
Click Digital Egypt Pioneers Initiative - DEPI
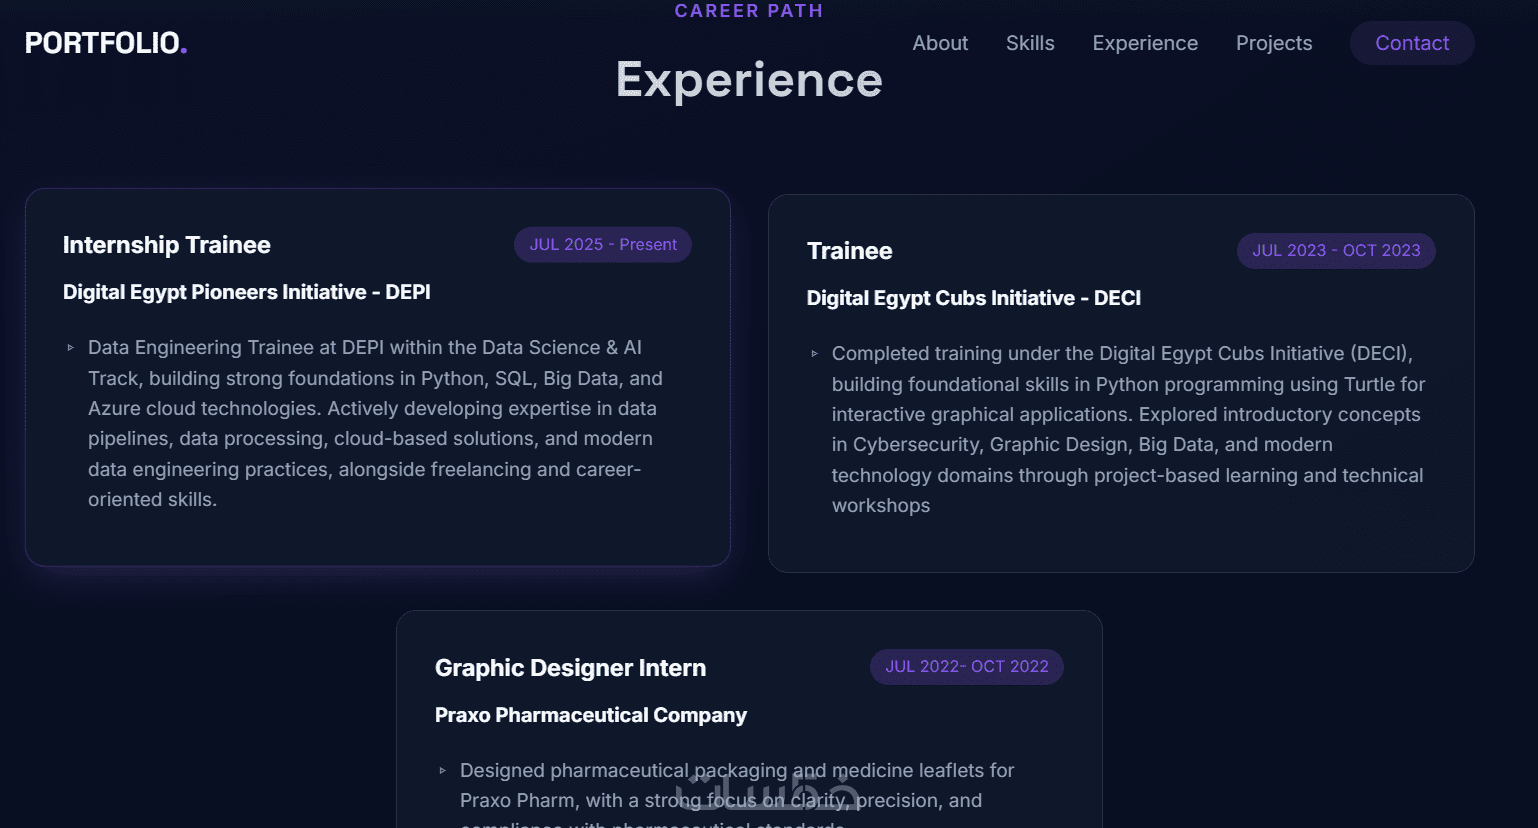click(247, 292)
